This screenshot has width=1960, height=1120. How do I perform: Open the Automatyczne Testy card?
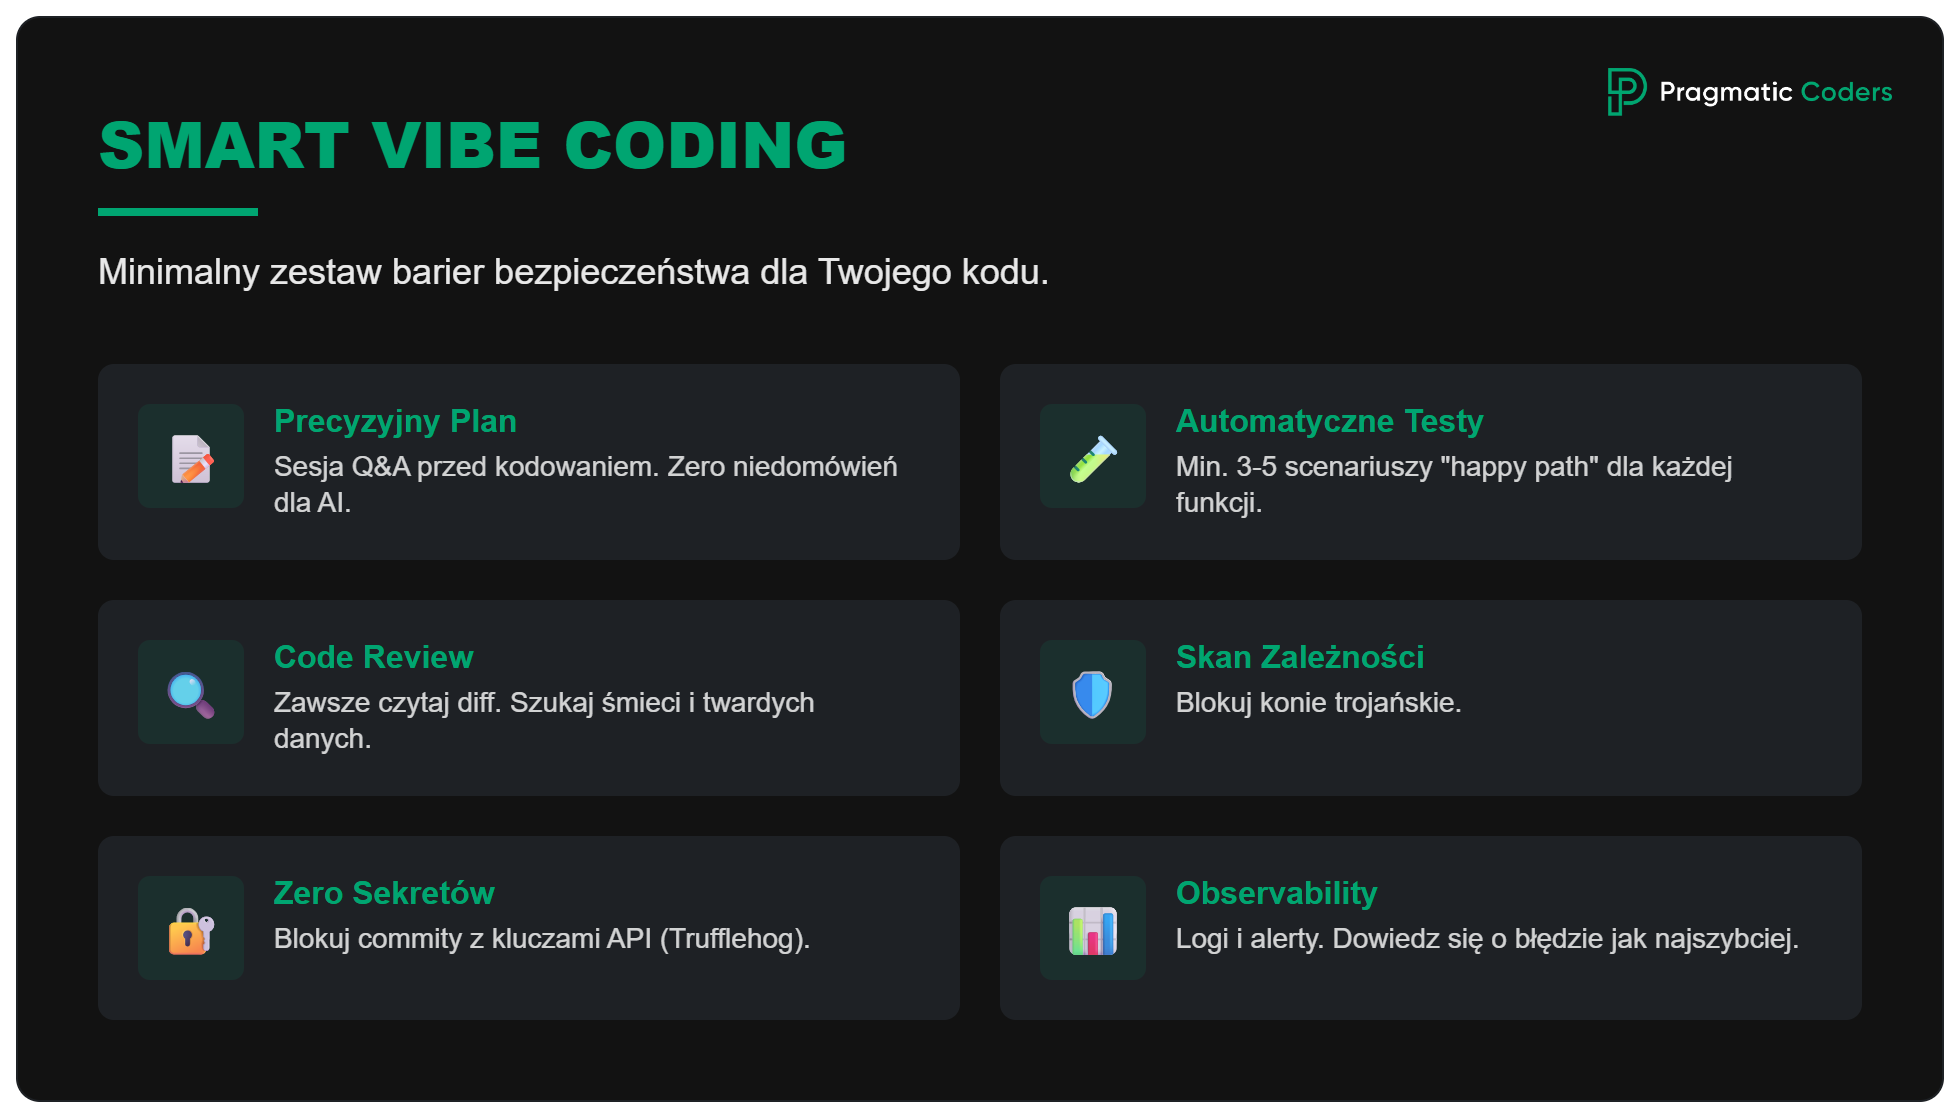point(1430,461)
